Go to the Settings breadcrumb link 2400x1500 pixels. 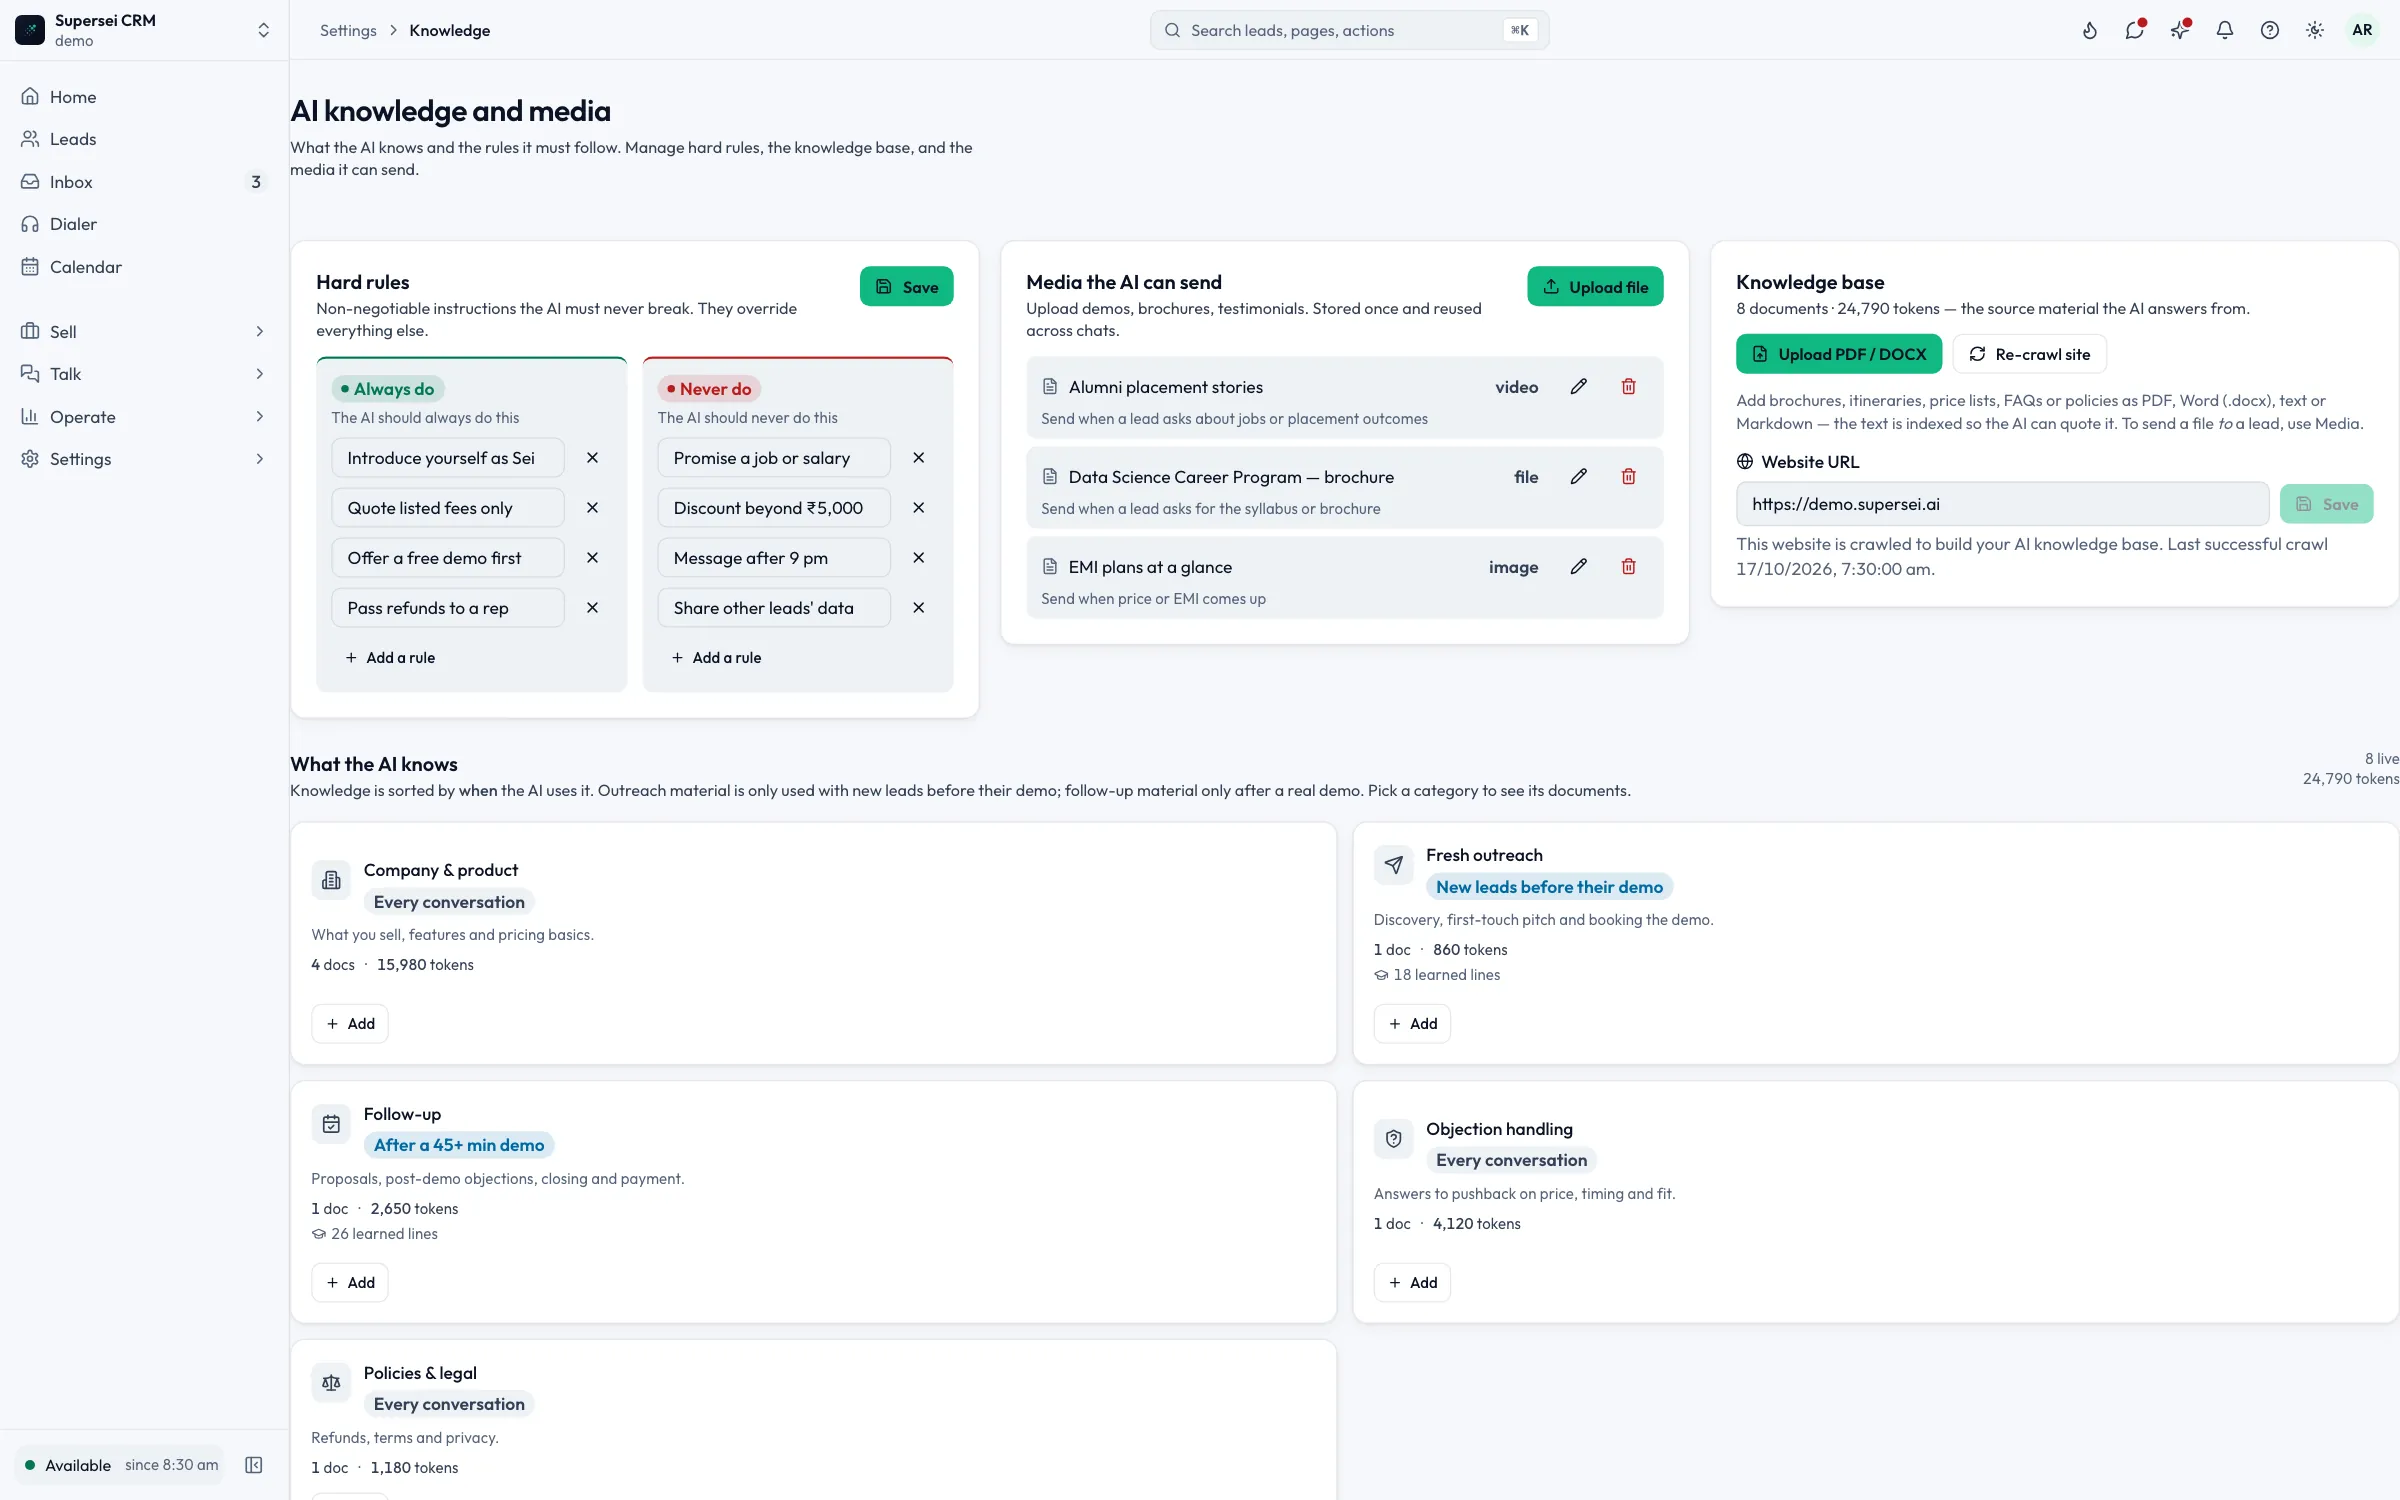click(x=348, y=30)
